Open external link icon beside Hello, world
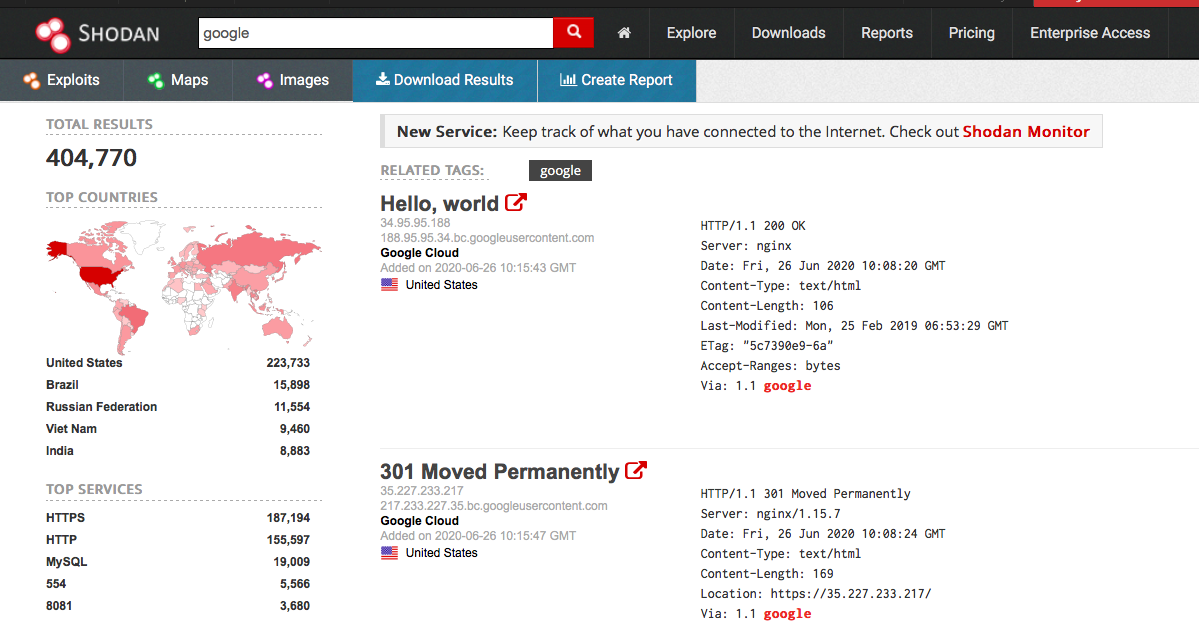 coord(516,203)
